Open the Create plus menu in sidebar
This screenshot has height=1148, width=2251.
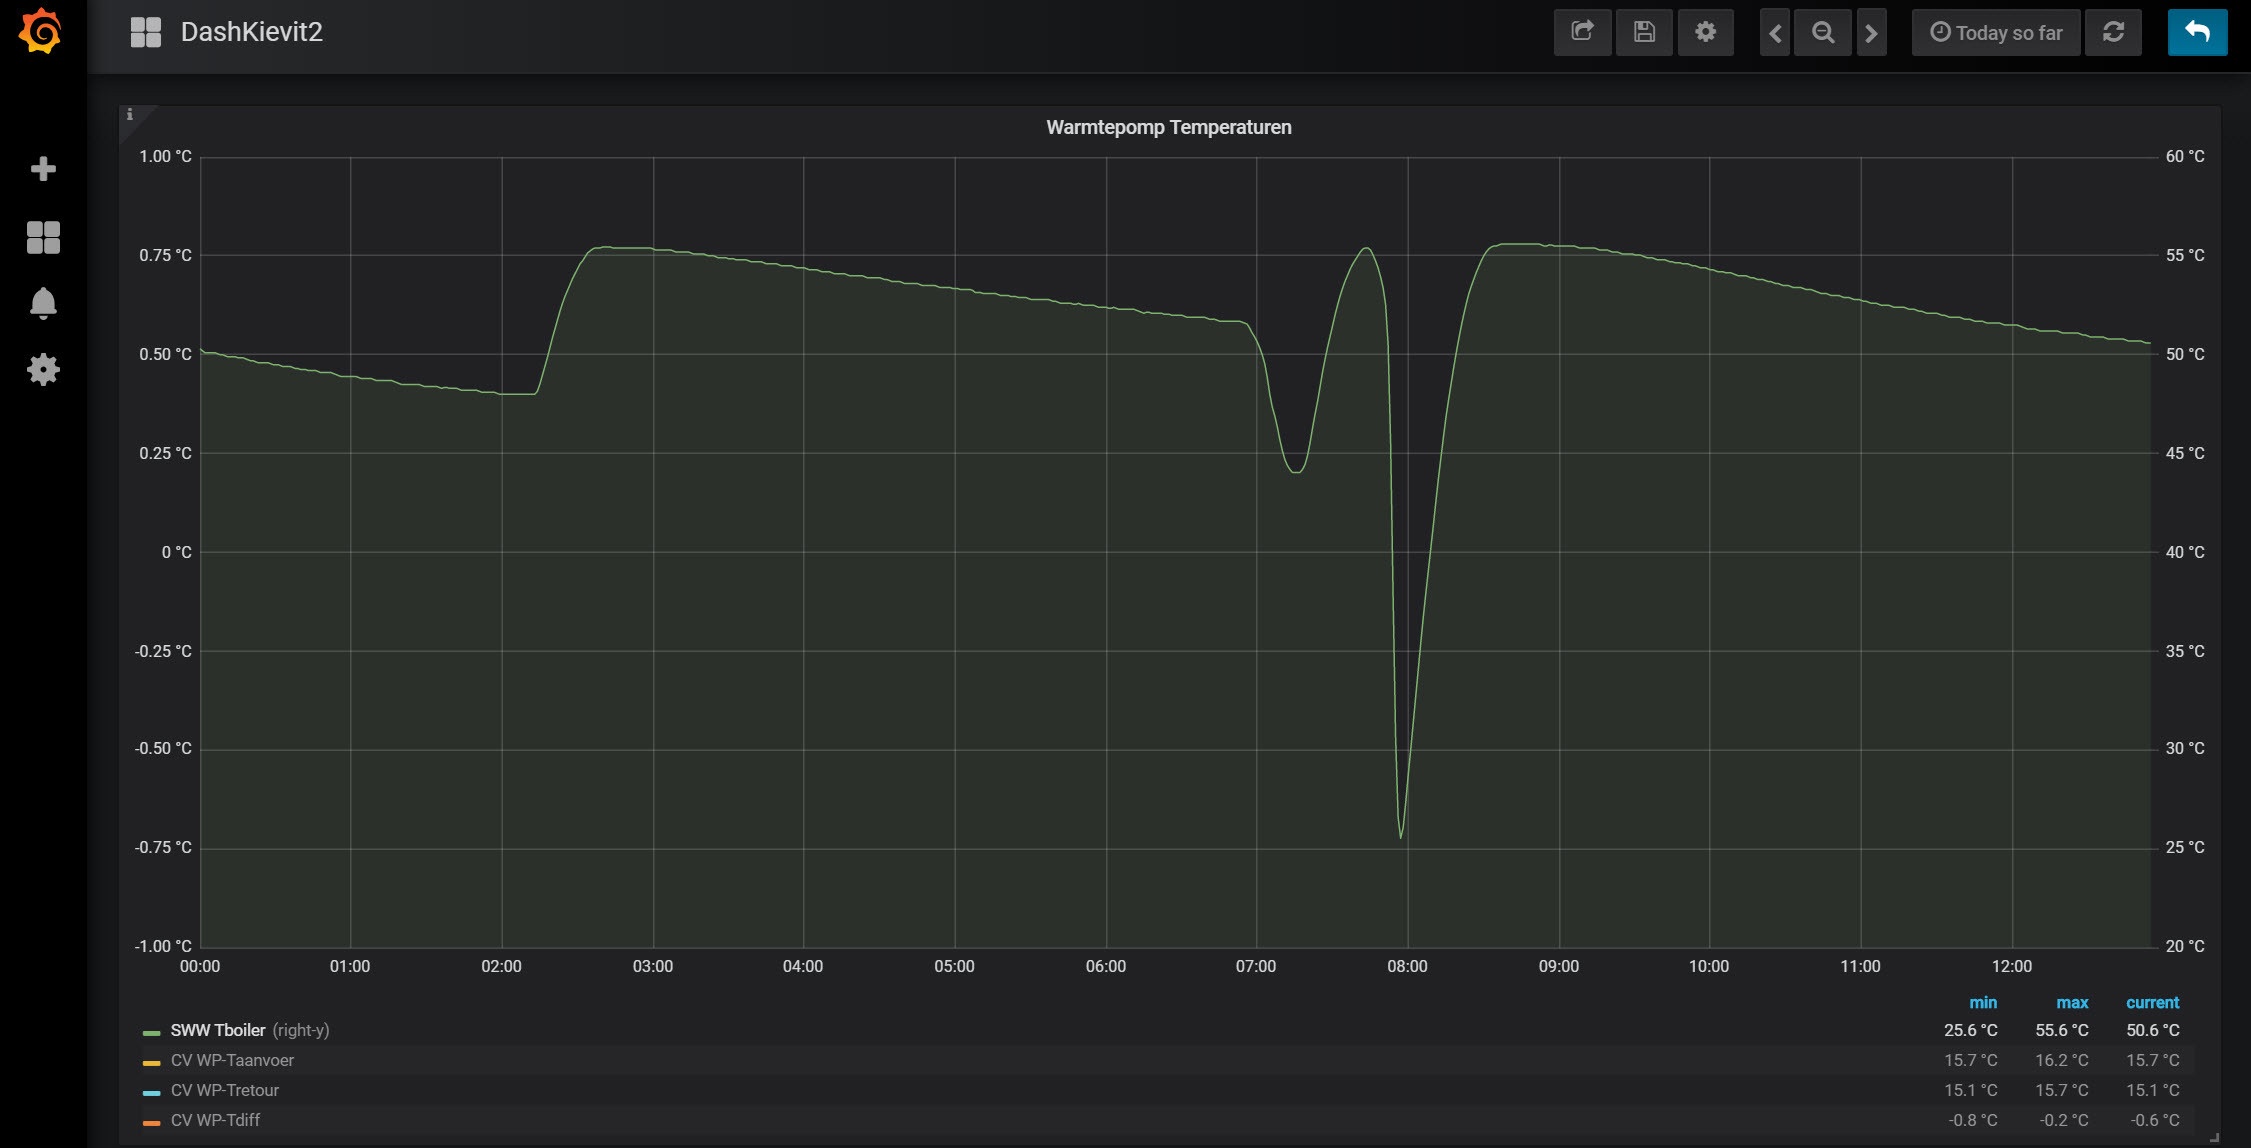[x=43, y=169]
